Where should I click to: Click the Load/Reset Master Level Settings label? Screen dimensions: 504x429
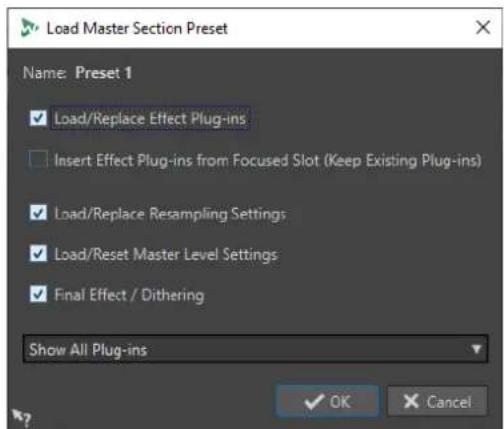pos(166,255)
